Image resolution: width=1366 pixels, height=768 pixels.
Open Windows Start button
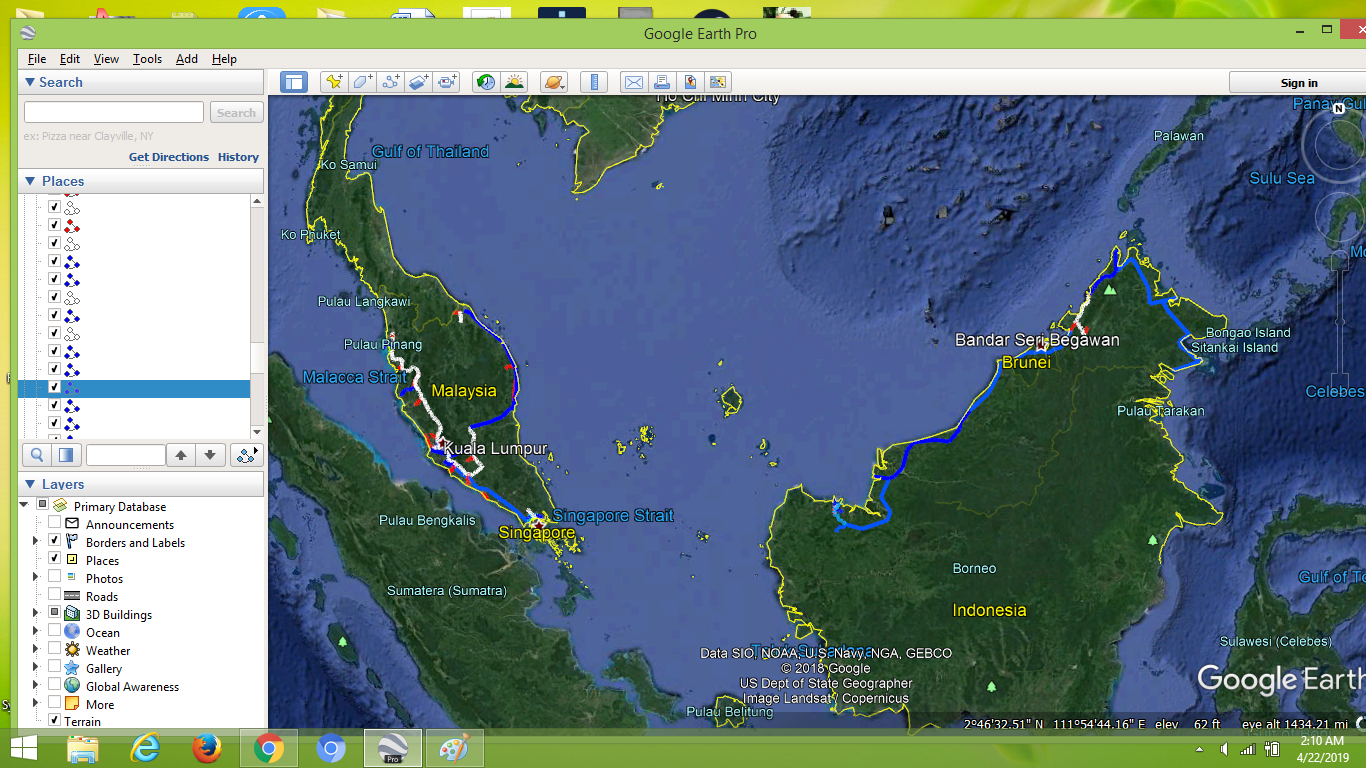(24, 748)
